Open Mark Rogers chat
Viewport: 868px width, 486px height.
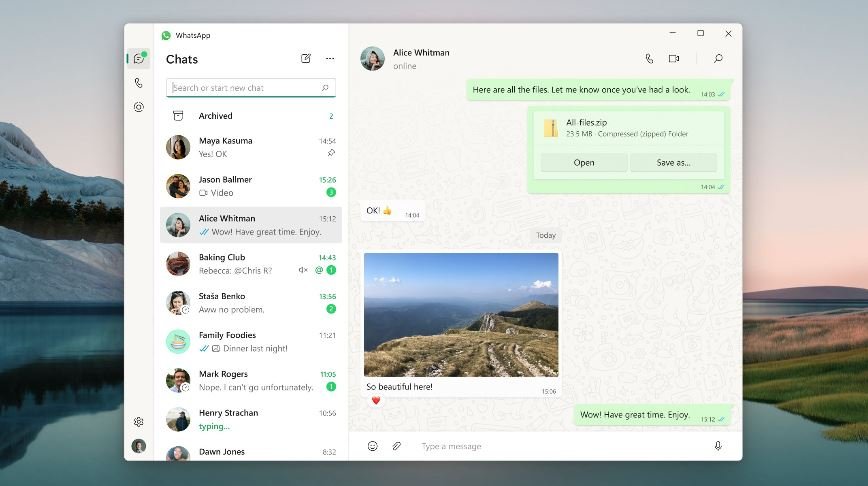tap(251, 380)
